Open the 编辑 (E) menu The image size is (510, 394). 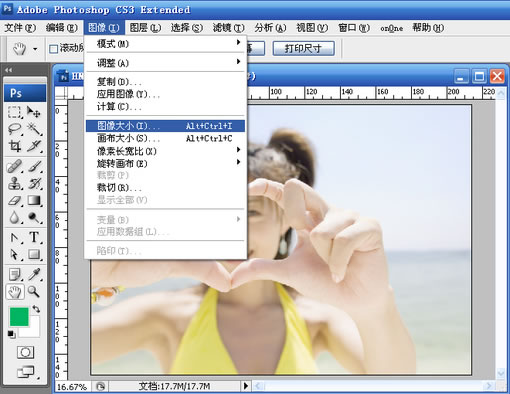62,28
